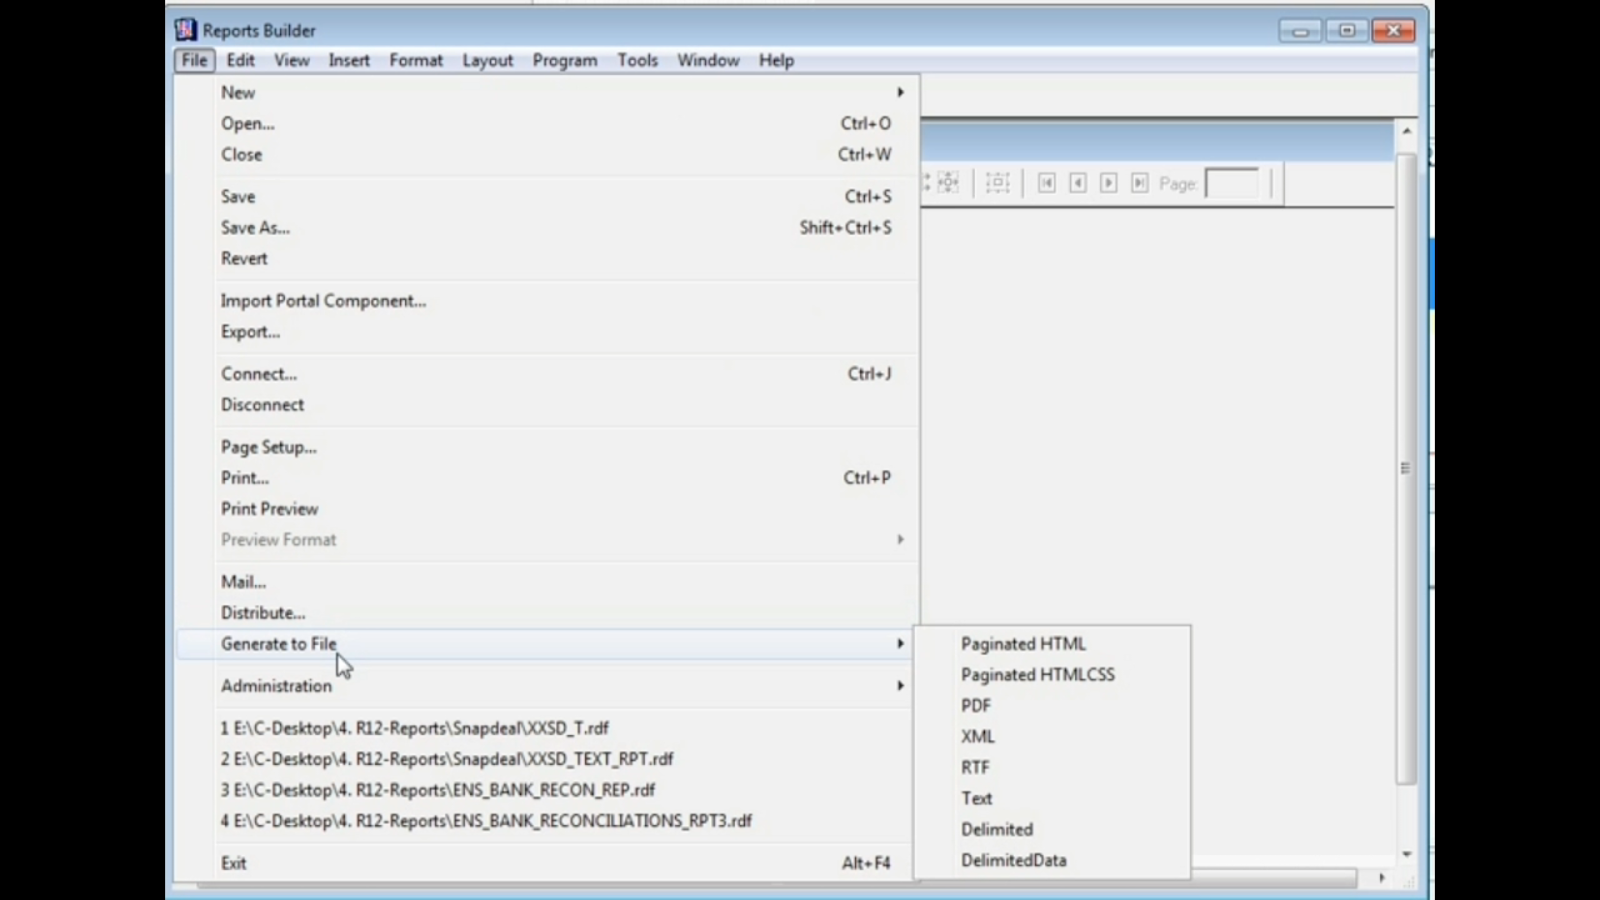Select the Previous Page toolbar icon

point(1078,183)
